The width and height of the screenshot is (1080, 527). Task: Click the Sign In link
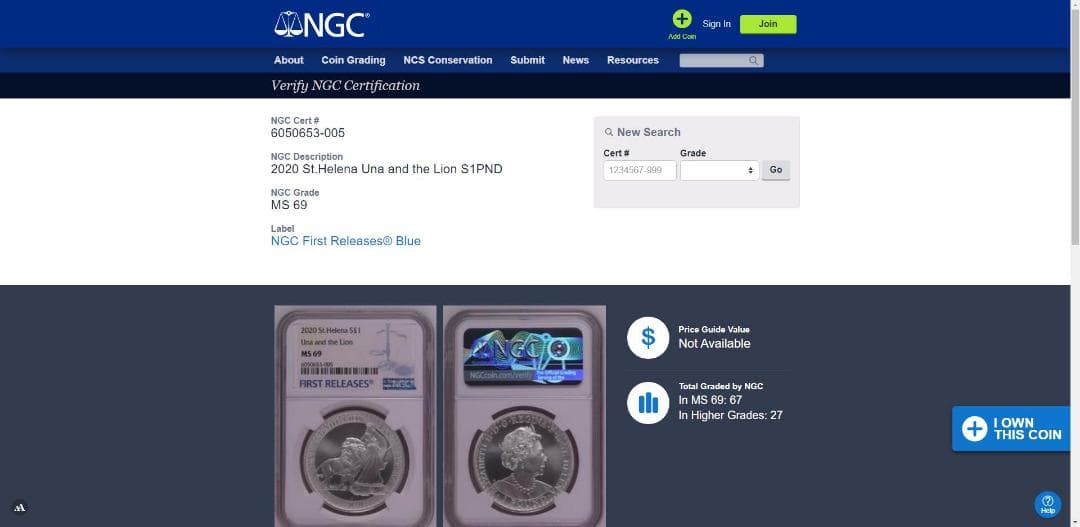click(716, 24)
